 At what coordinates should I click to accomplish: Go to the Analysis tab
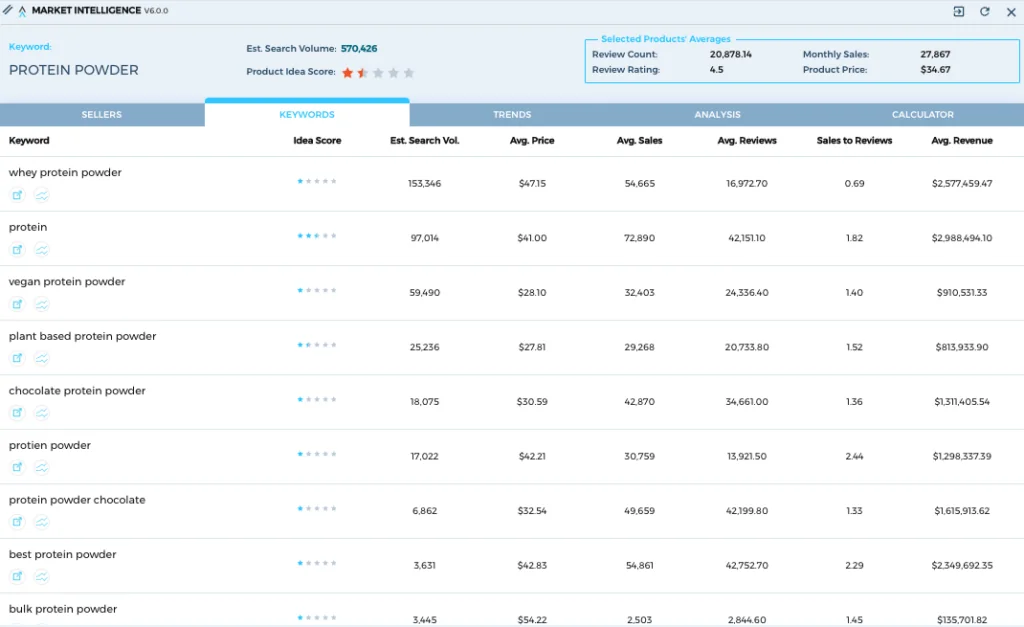pyautogui.click(x=717, y=115)
